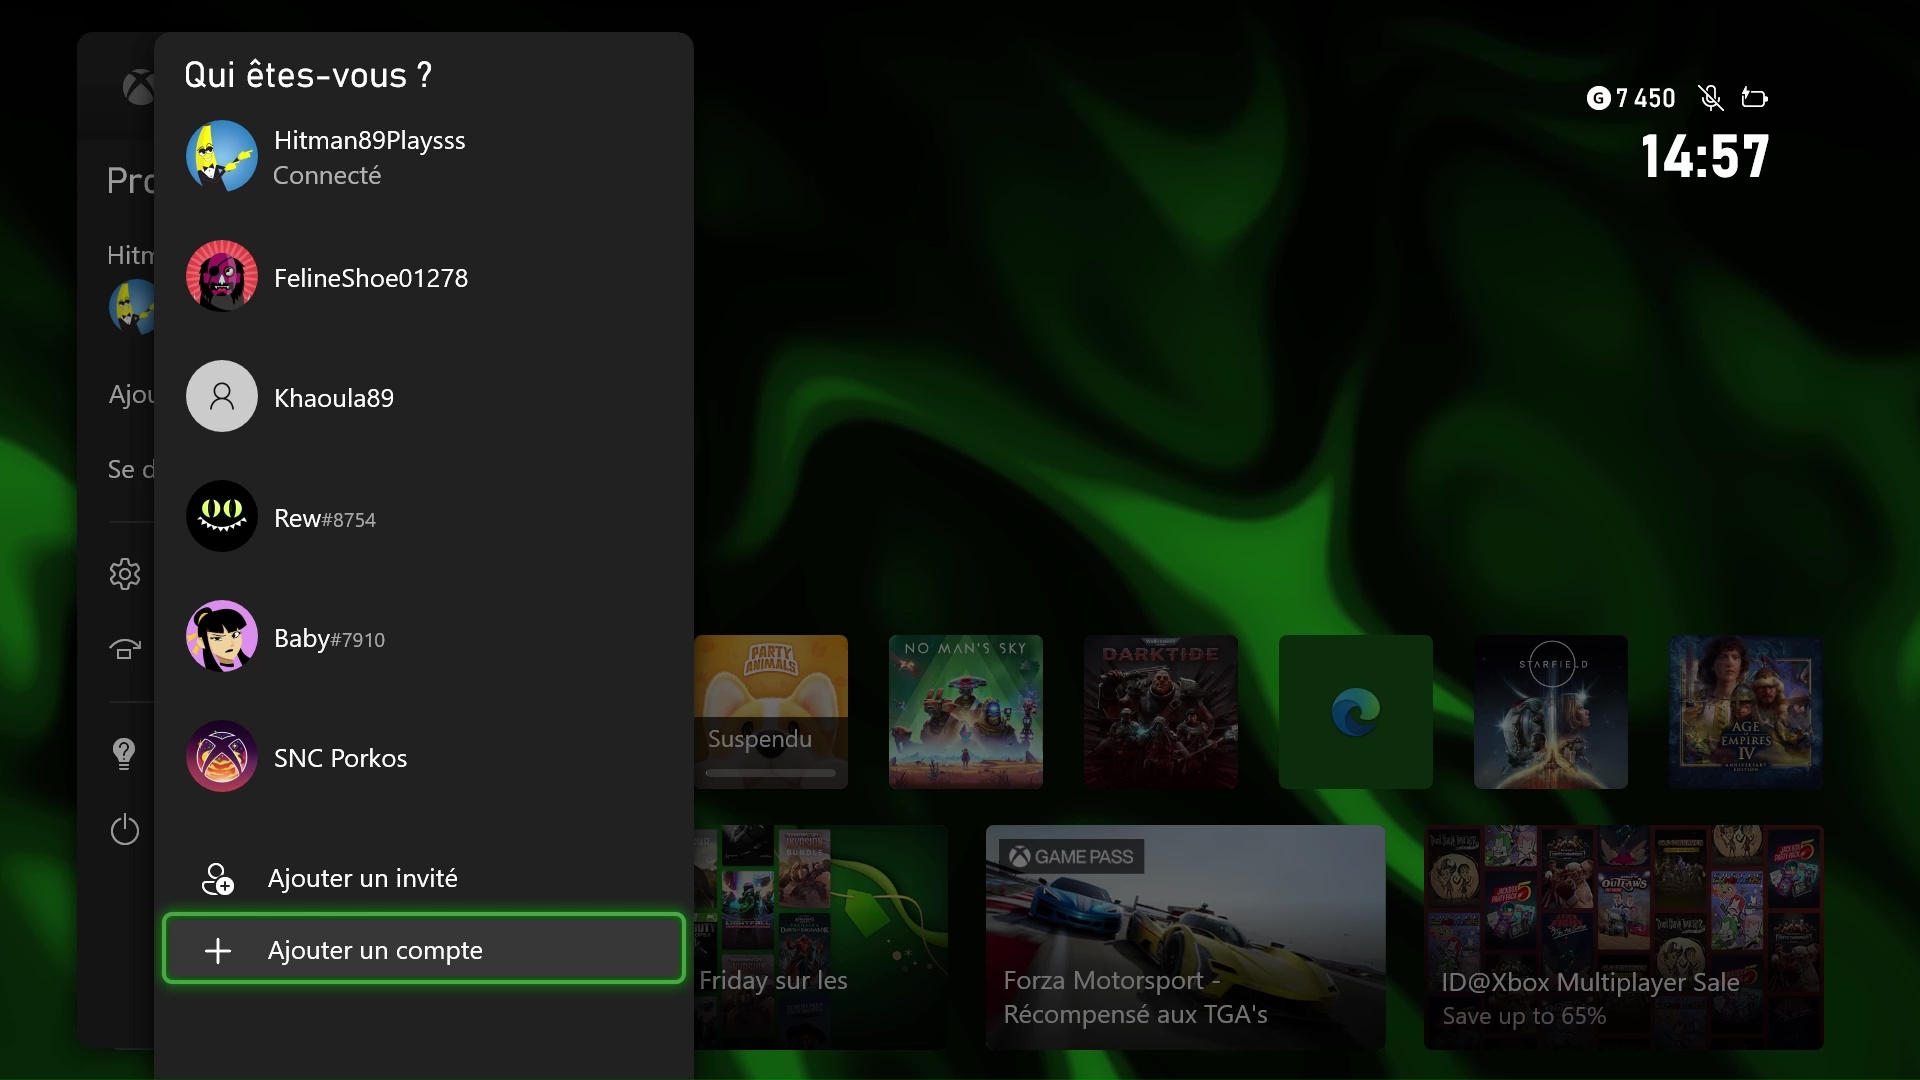Sign in as Khaoula89

424,397
